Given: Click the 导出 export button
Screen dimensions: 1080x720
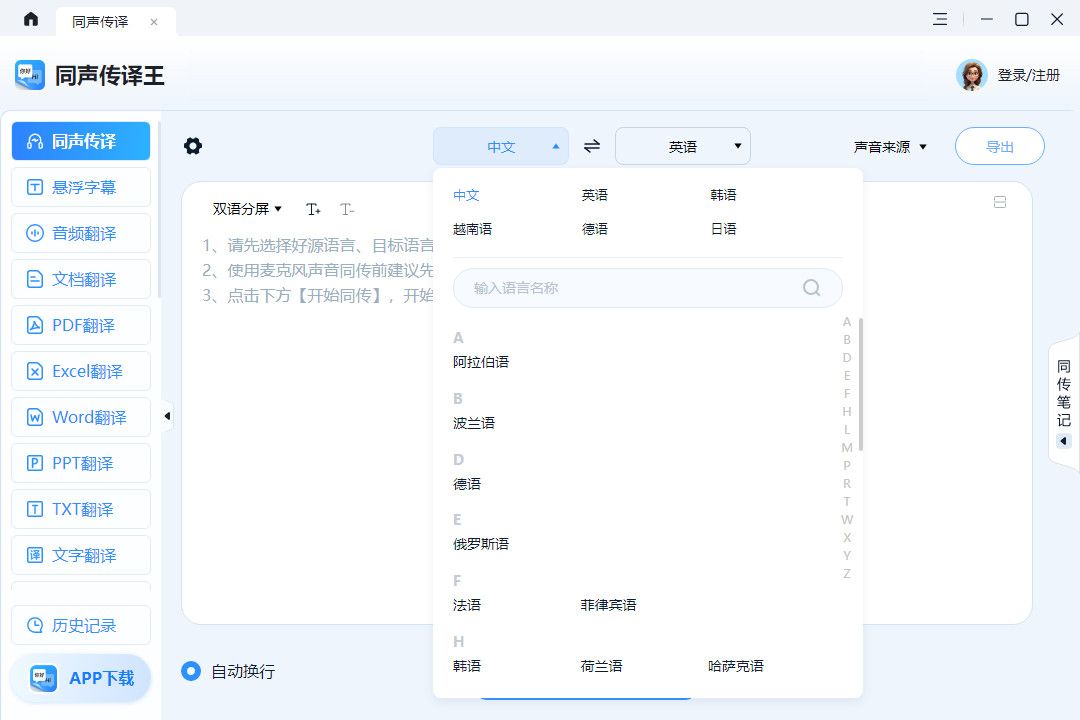Looking at the screenshot, I should tap(999, 146).
